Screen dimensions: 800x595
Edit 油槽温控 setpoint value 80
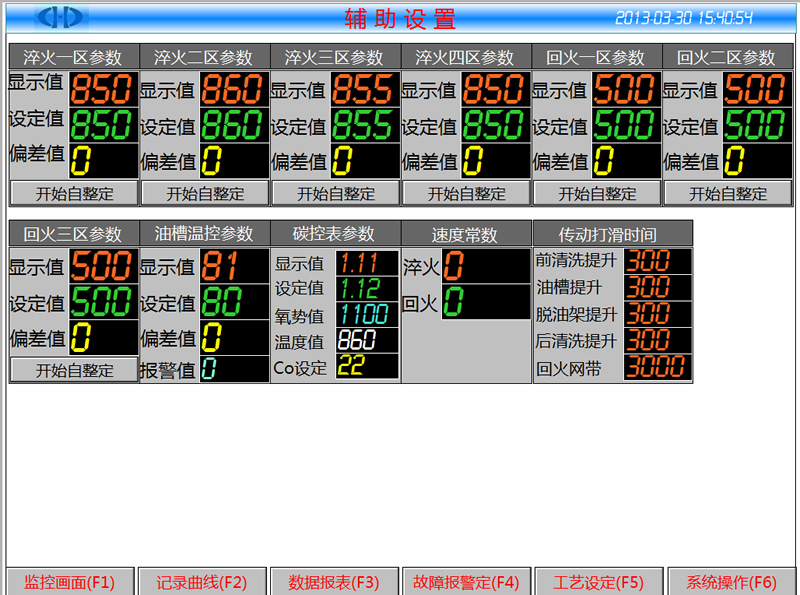tap(234, 302)
